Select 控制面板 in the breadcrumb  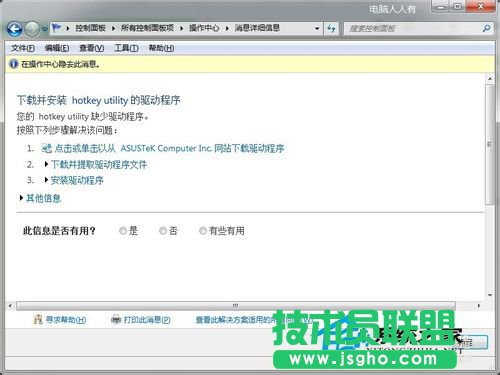click(x=90, y=28)
